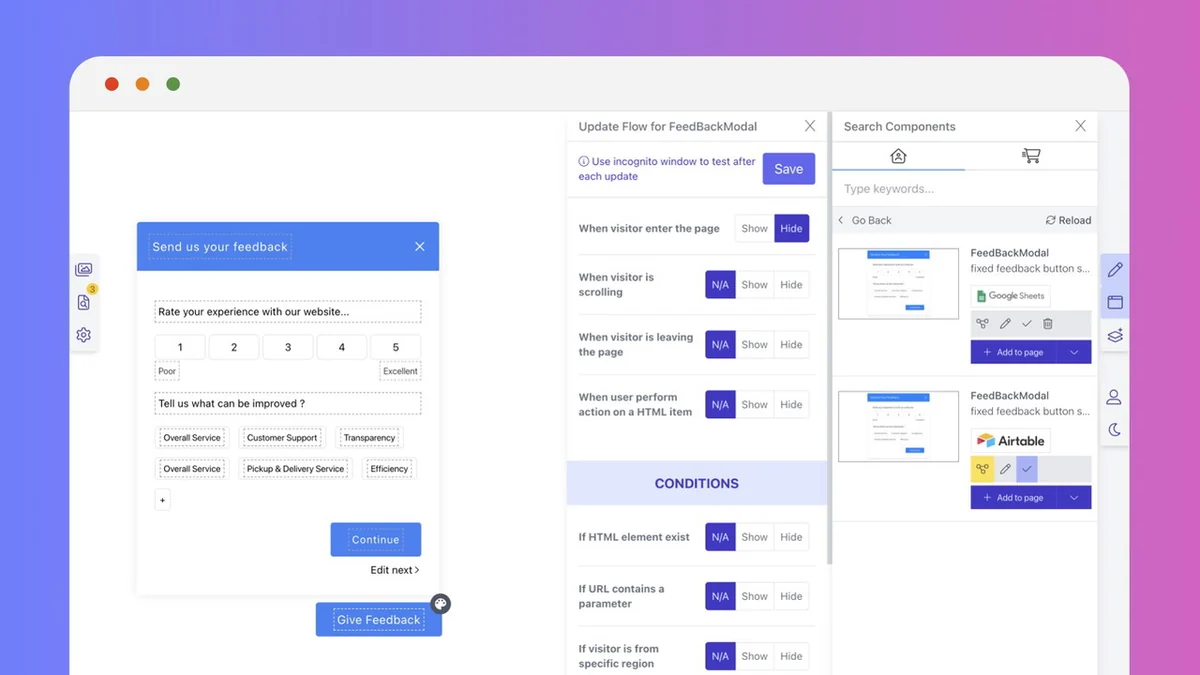Click the yellow flow icon for Airtable component
1200x675 pixels.
tap(982, 469)
